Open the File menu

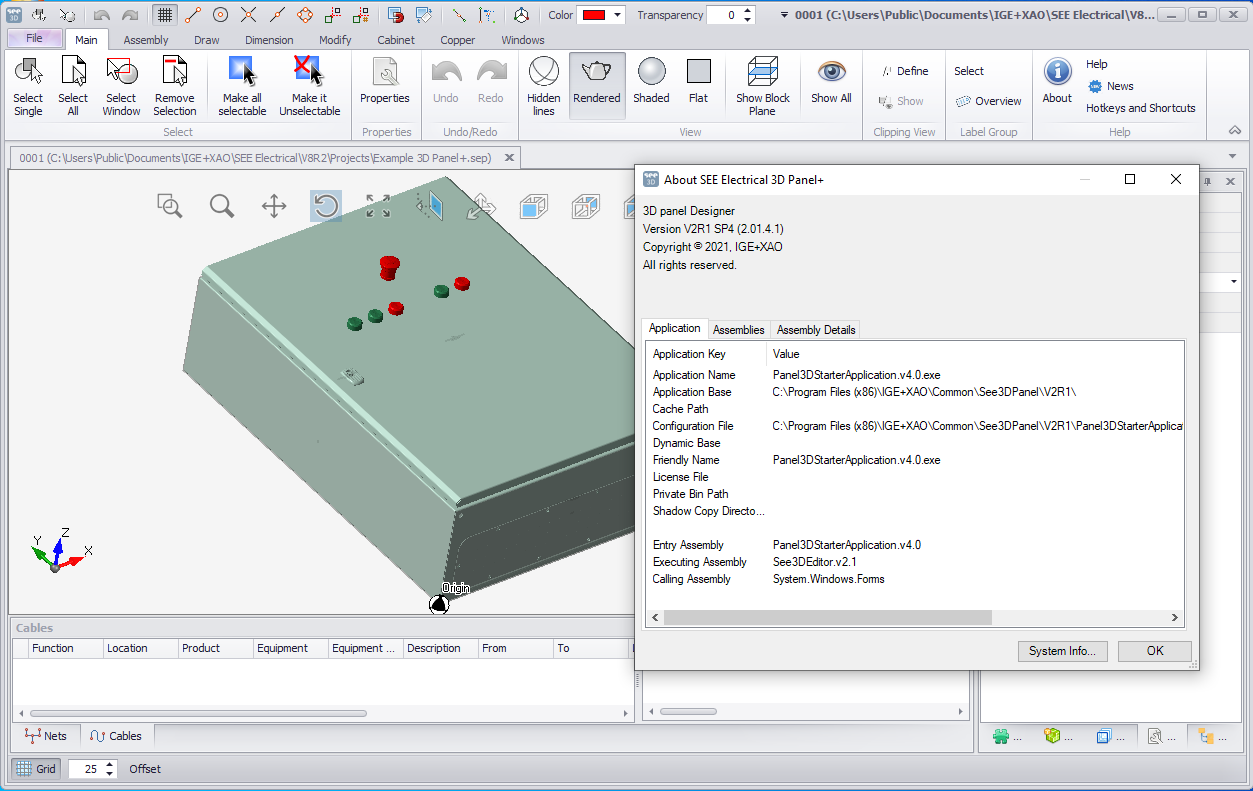click(x=34, y=38)
